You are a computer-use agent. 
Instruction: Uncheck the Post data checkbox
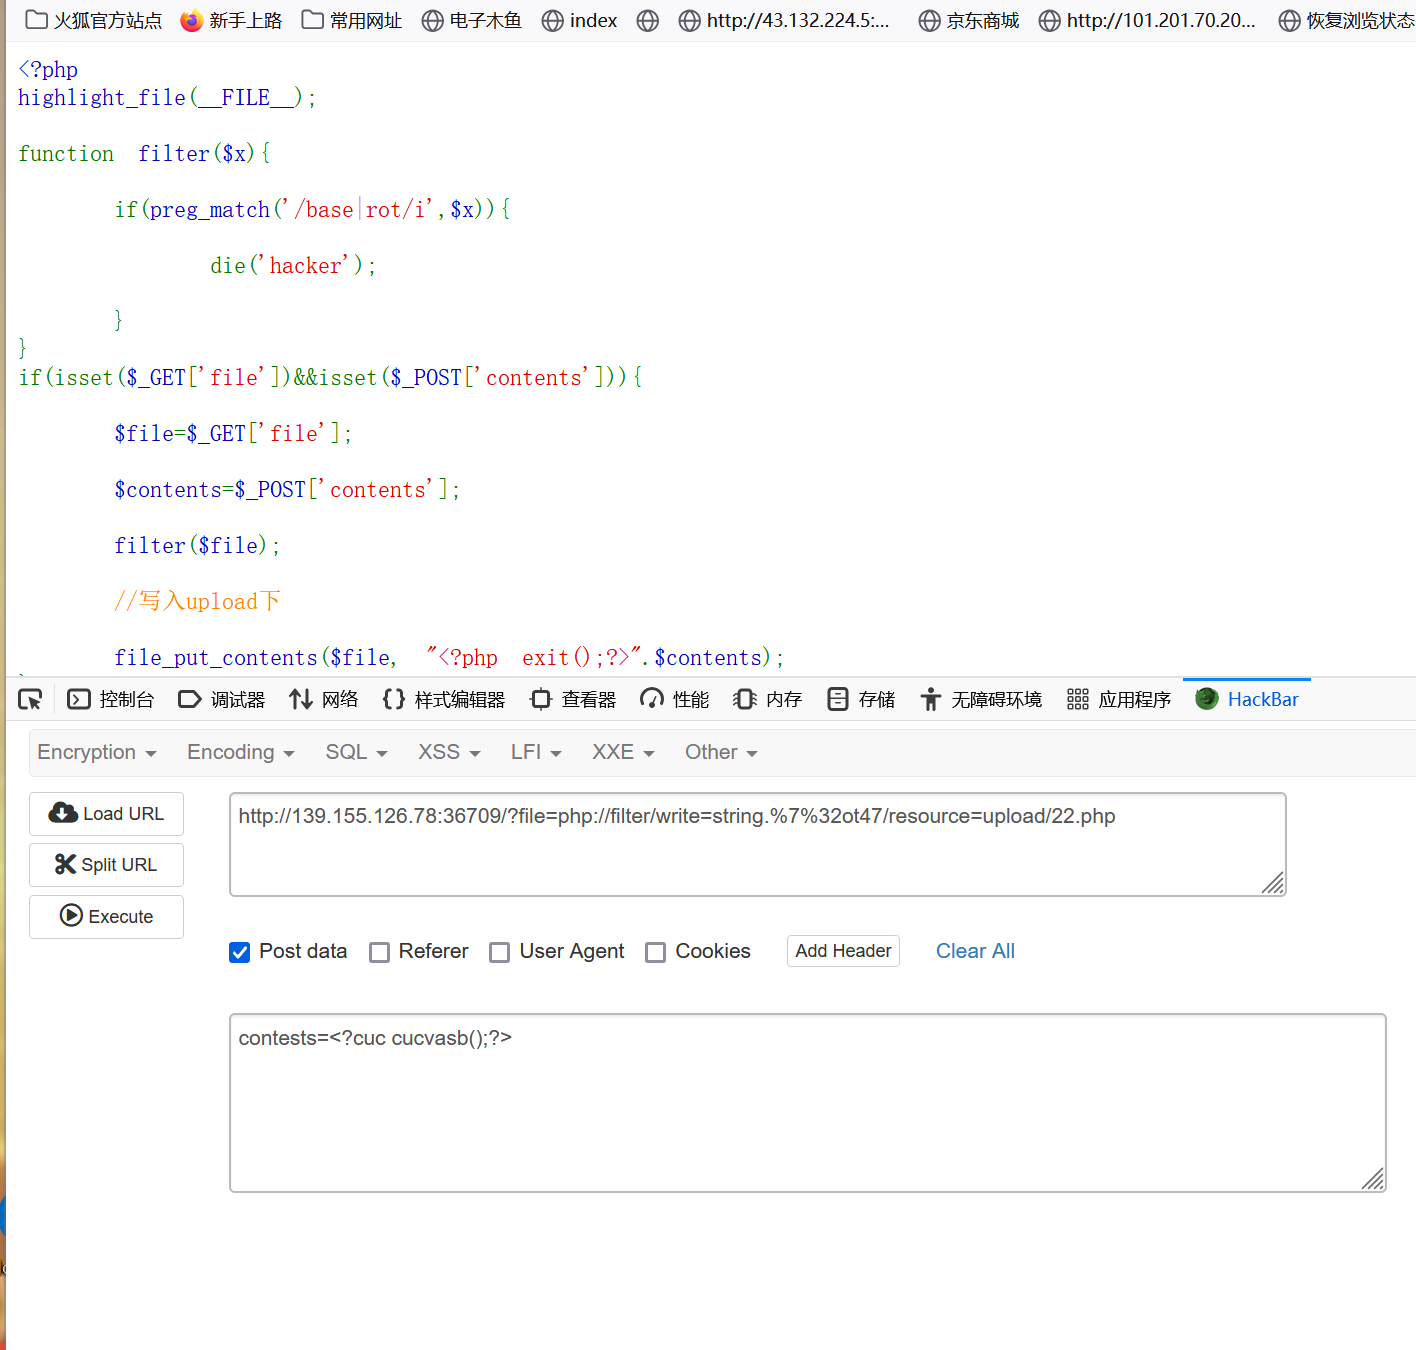(240, 952)
